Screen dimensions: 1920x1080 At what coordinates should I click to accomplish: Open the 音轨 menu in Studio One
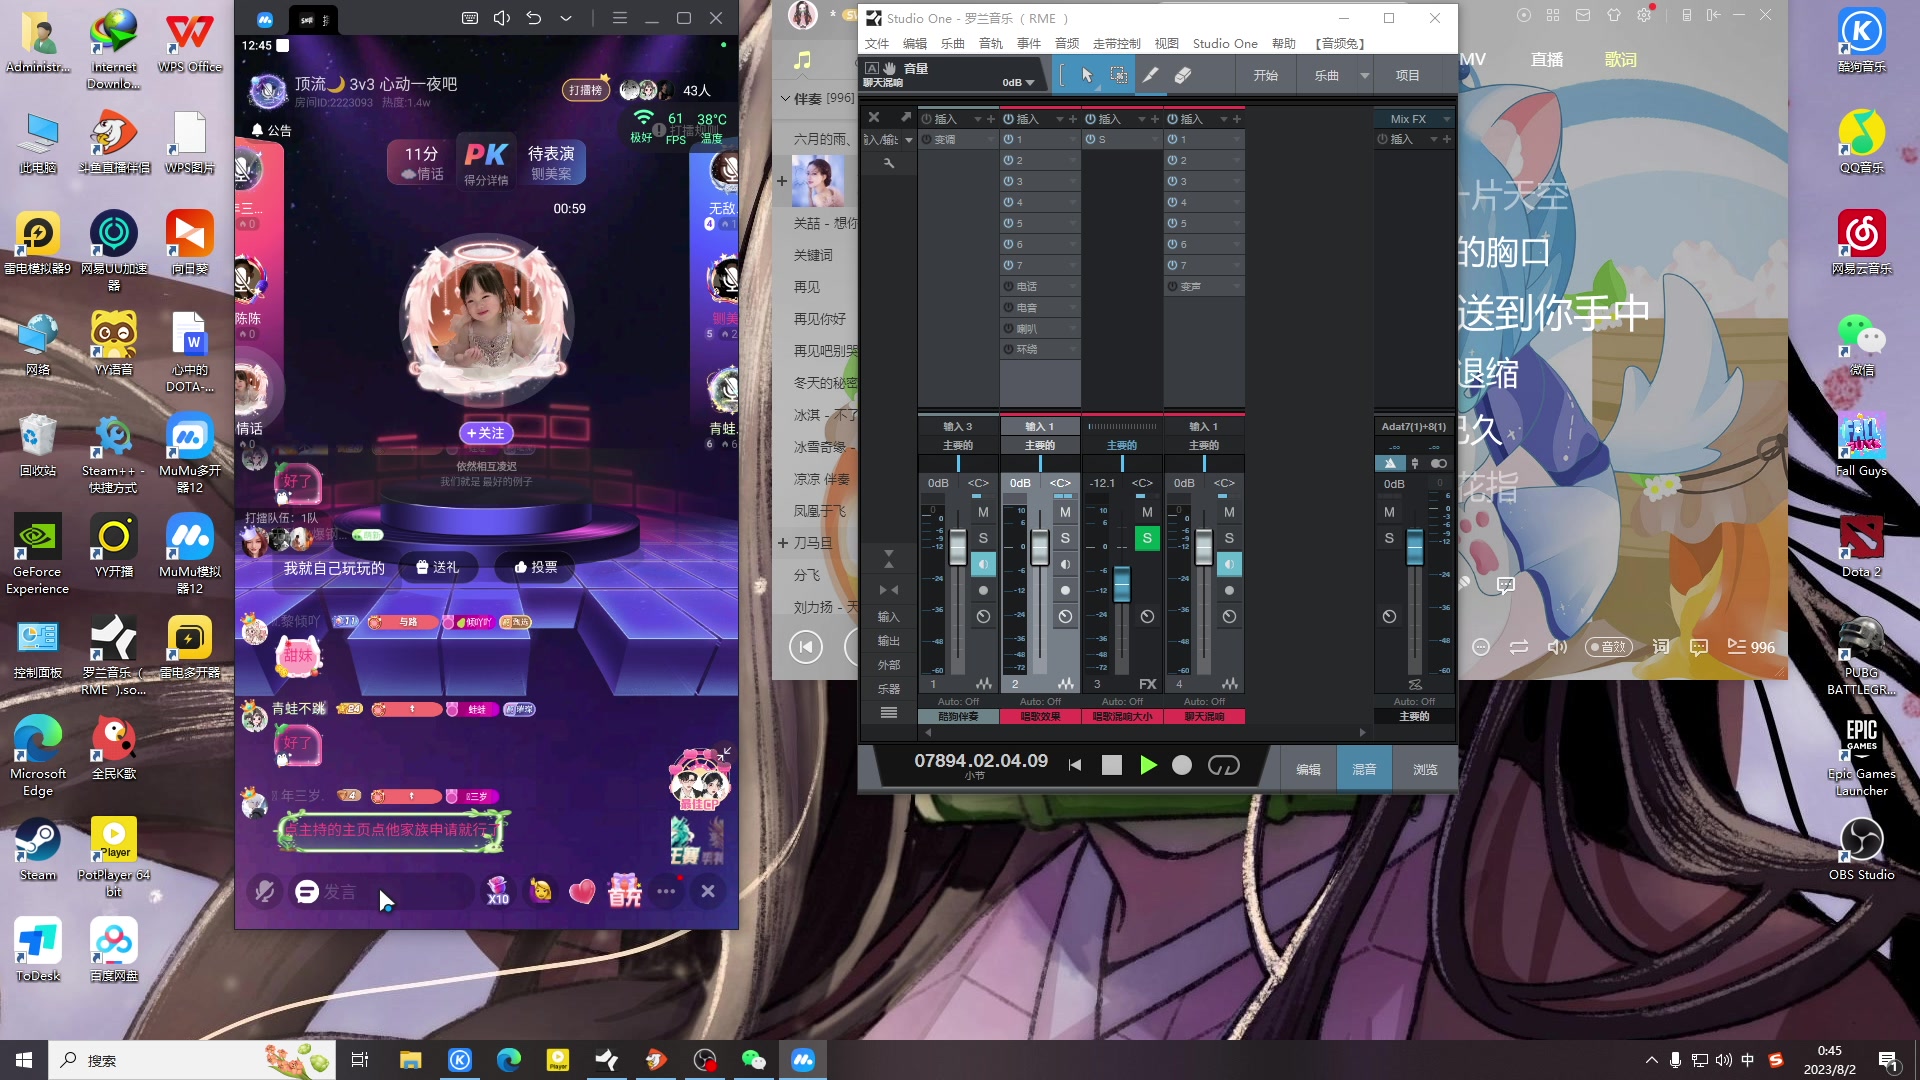[x=990, y=43]
